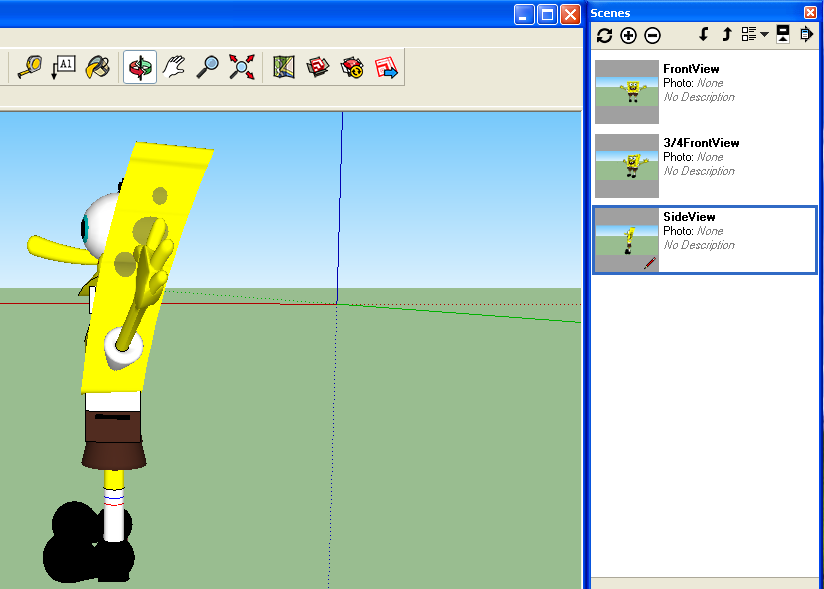824x589 pixels.
Task: Add a new scene with plus icon
Action: point(629,36)
